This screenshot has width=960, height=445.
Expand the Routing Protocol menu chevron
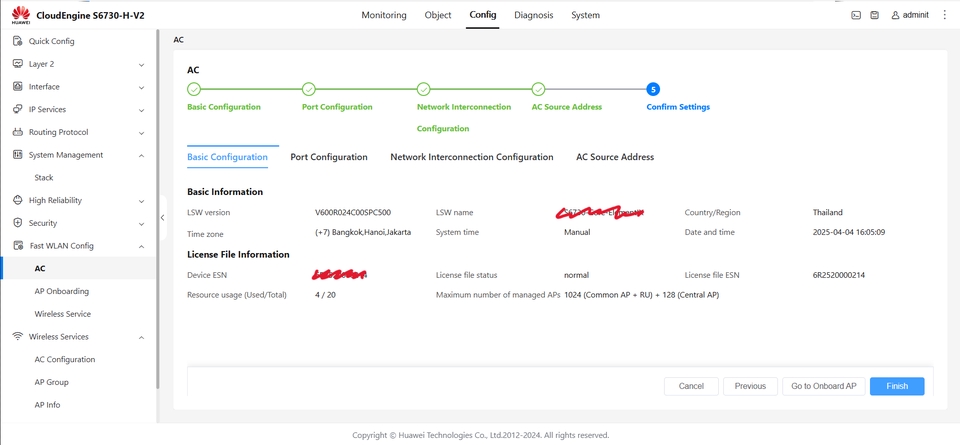(141, 133)
